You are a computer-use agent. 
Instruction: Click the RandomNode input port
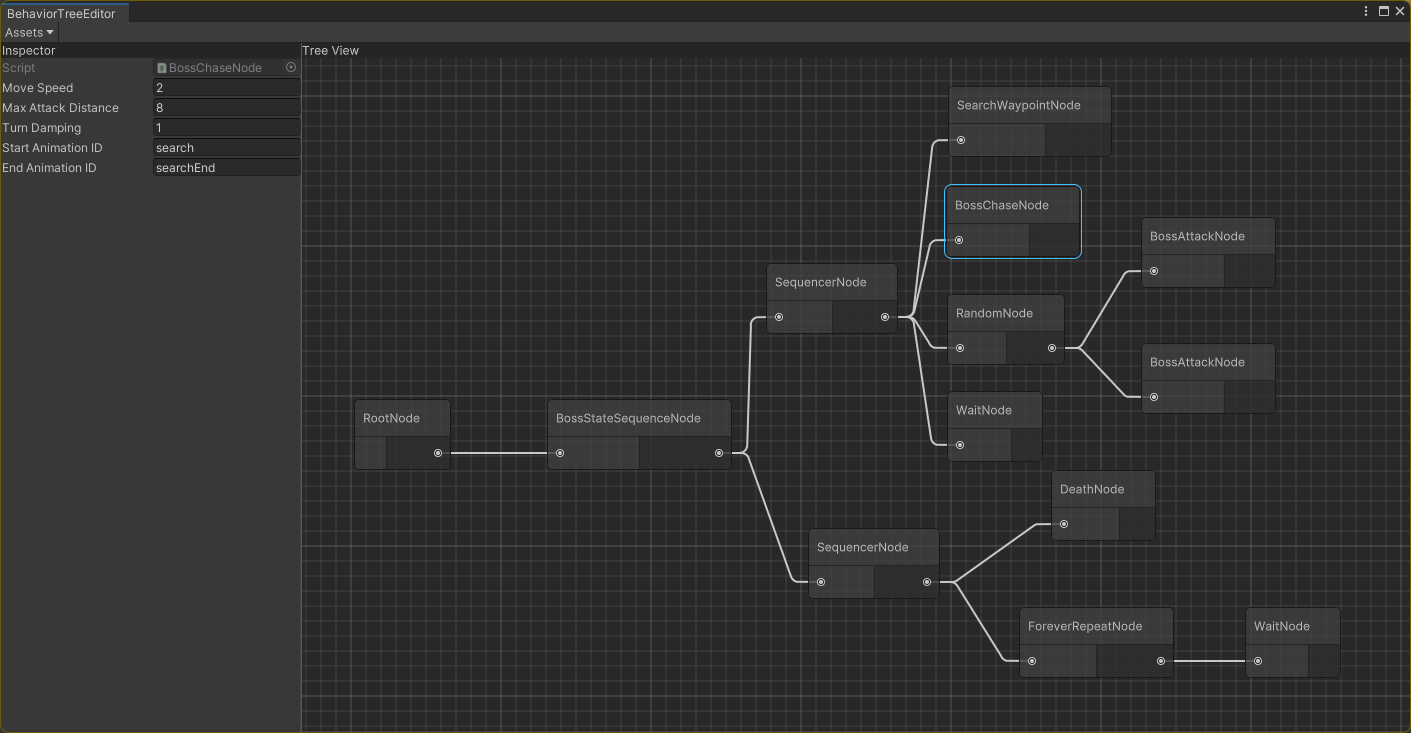960,348
